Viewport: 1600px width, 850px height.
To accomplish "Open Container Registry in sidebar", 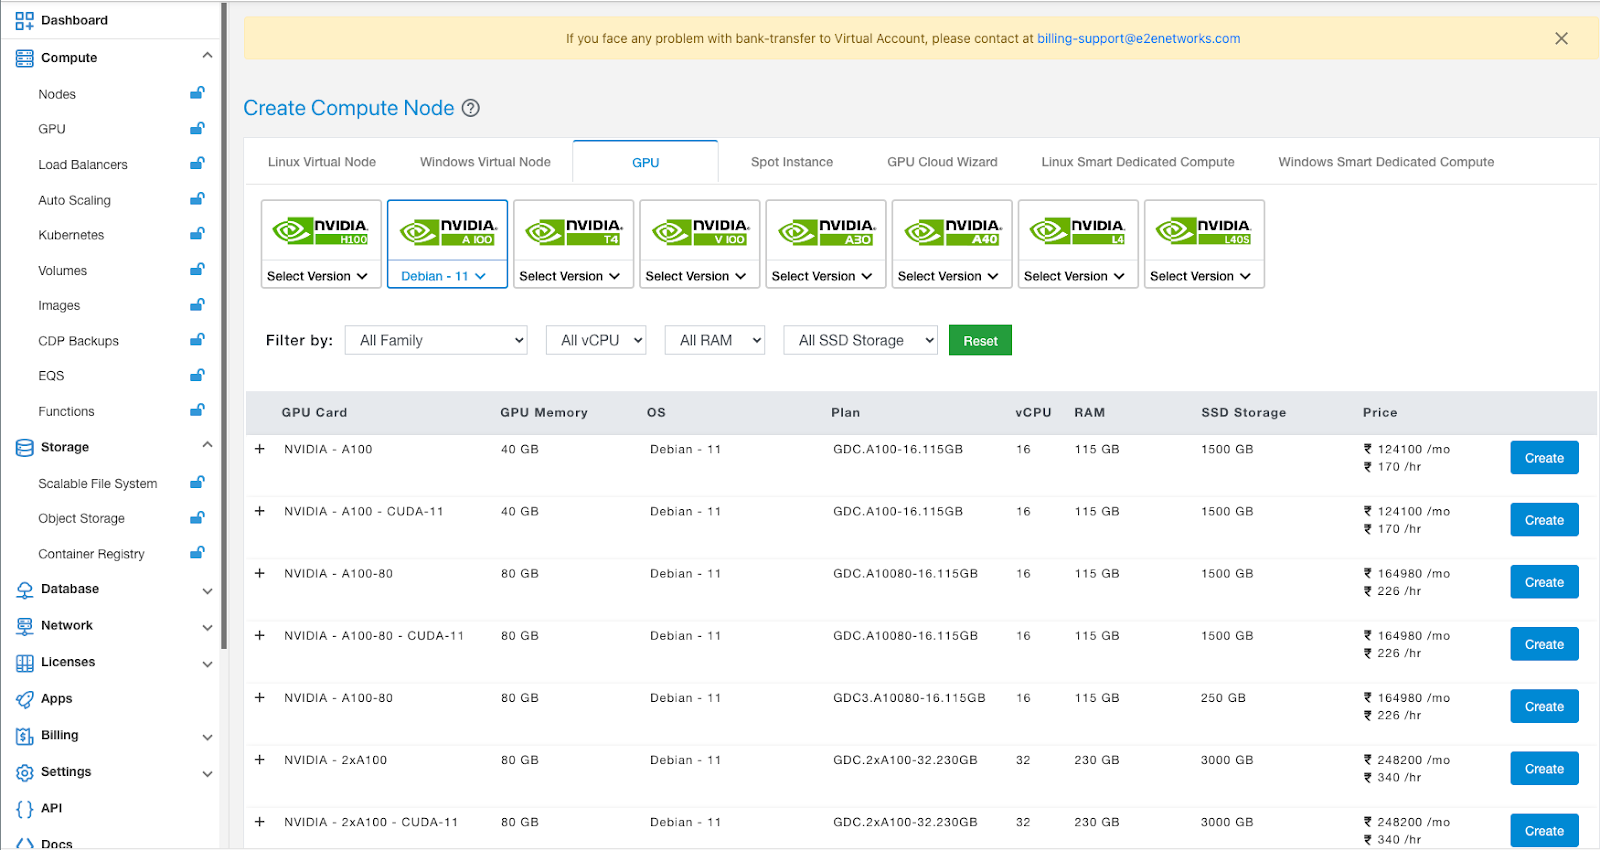I will click(x=91, y=554).
